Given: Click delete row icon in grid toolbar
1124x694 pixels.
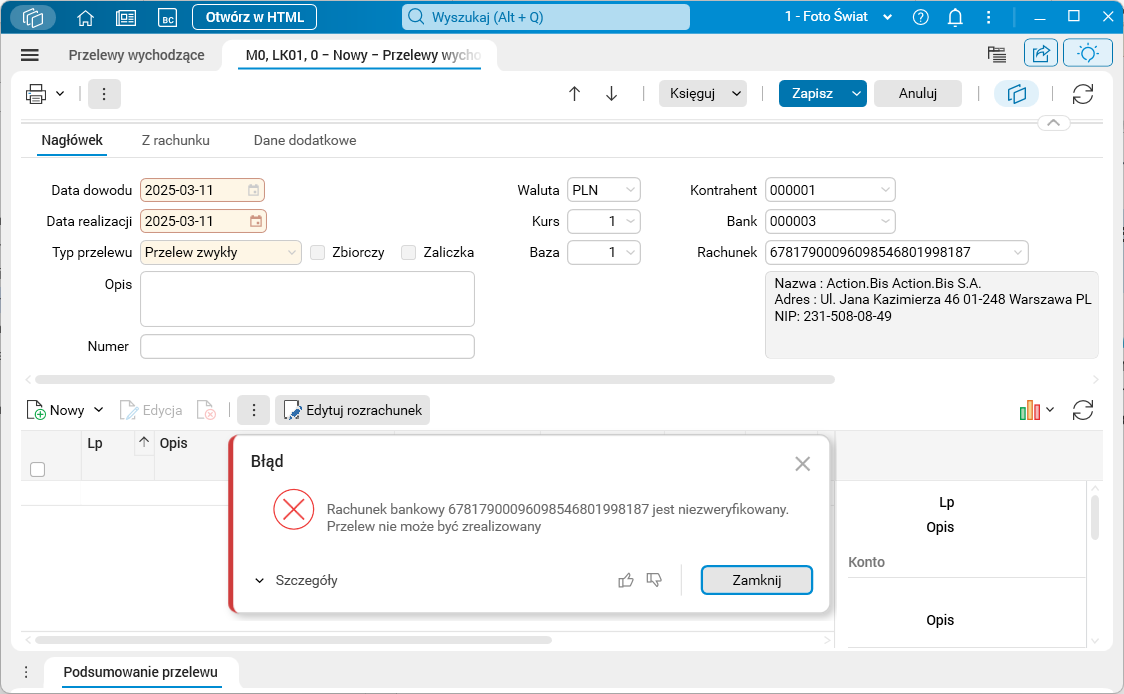Looking at the screenshot, I should click(x=206, y=410).
